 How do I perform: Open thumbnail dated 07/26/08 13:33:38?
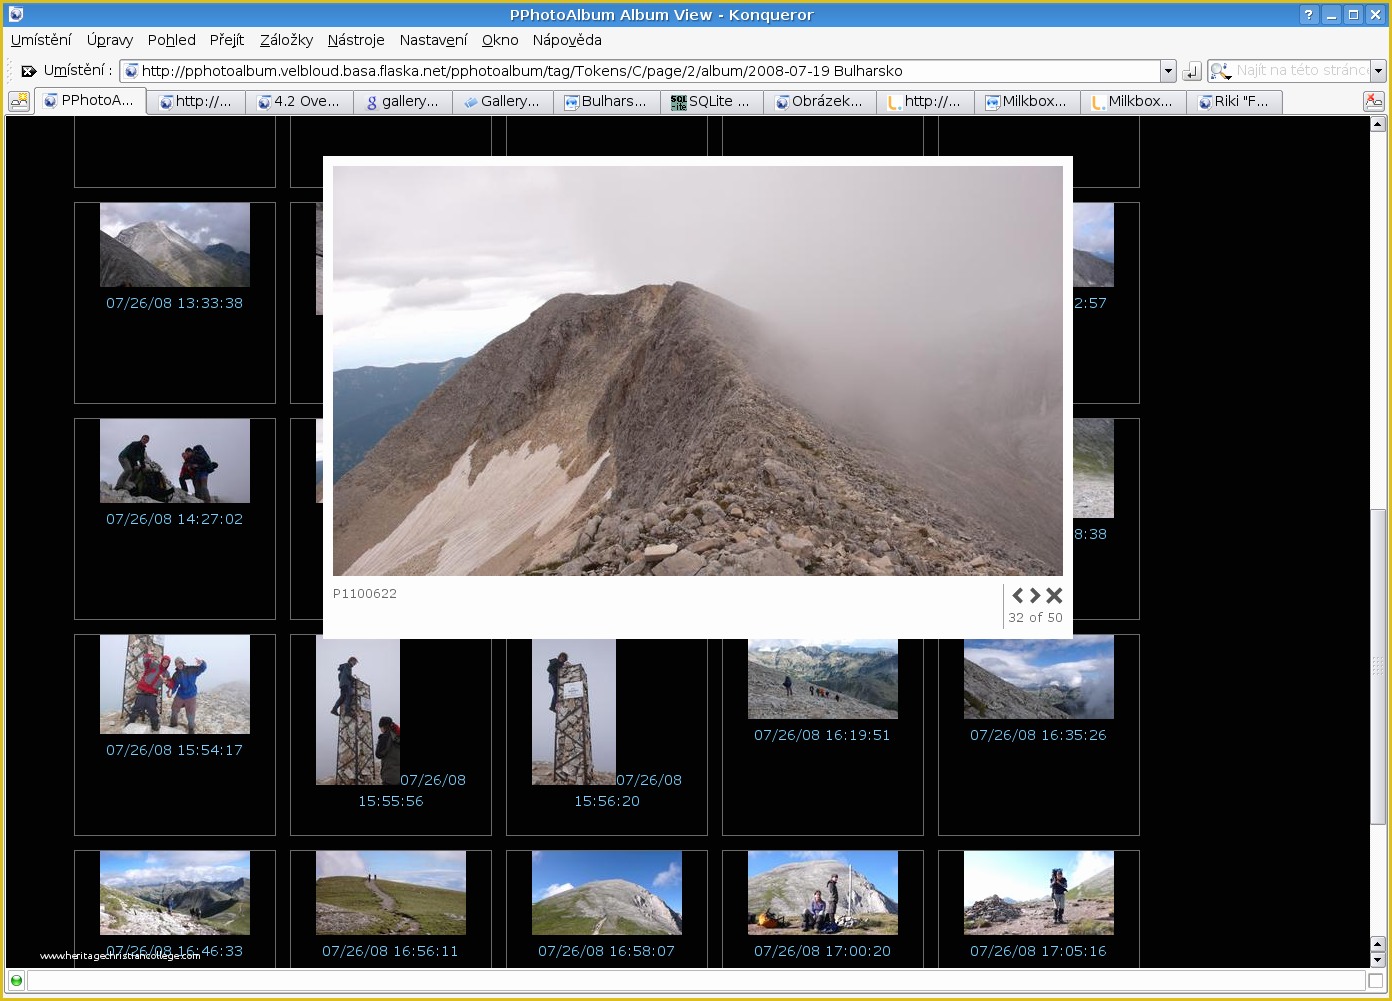coord(175,245)
